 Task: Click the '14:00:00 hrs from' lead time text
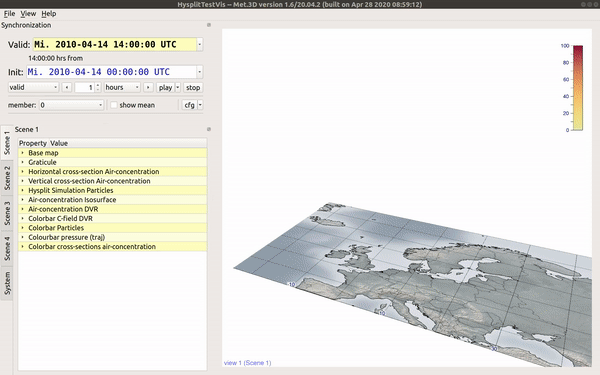(x=55, y=58)
